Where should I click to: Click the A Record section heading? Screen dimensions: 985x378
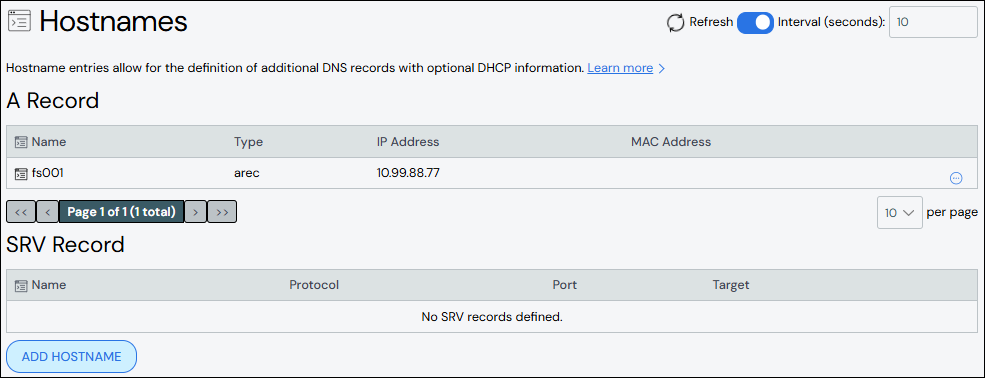point(53,100)
